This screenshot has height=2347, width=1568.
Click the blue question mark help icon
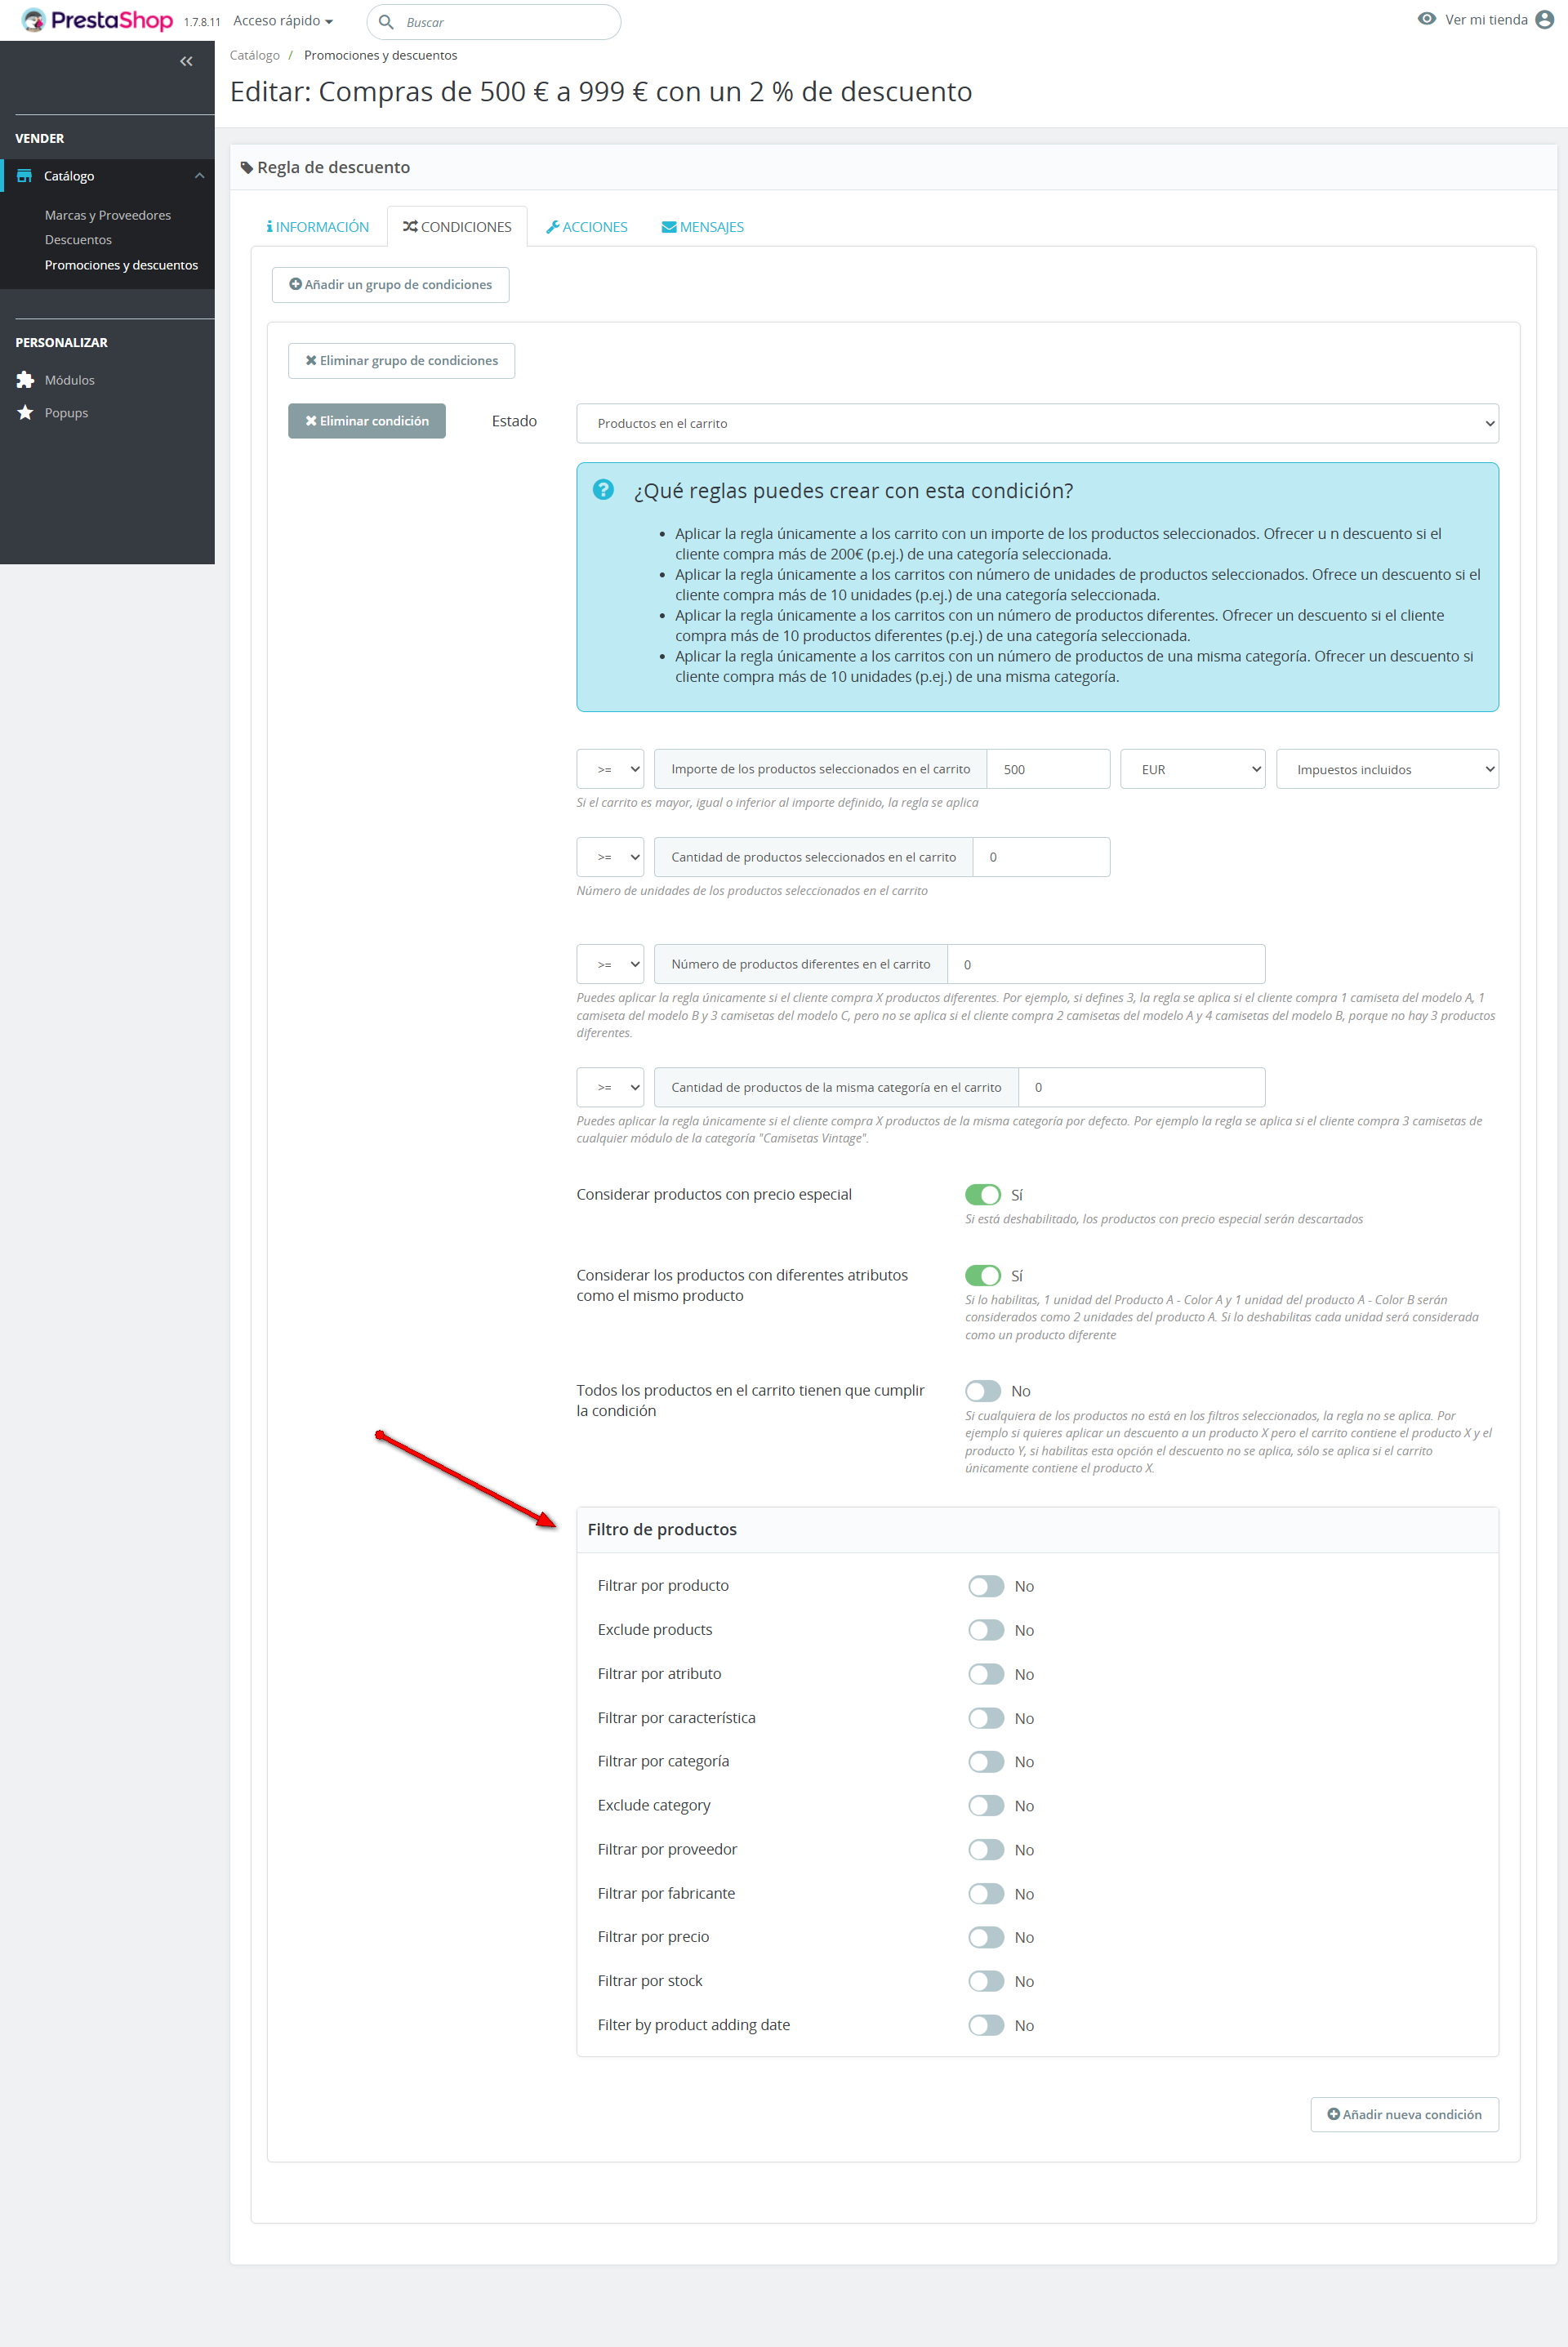[x=603, y=490]
